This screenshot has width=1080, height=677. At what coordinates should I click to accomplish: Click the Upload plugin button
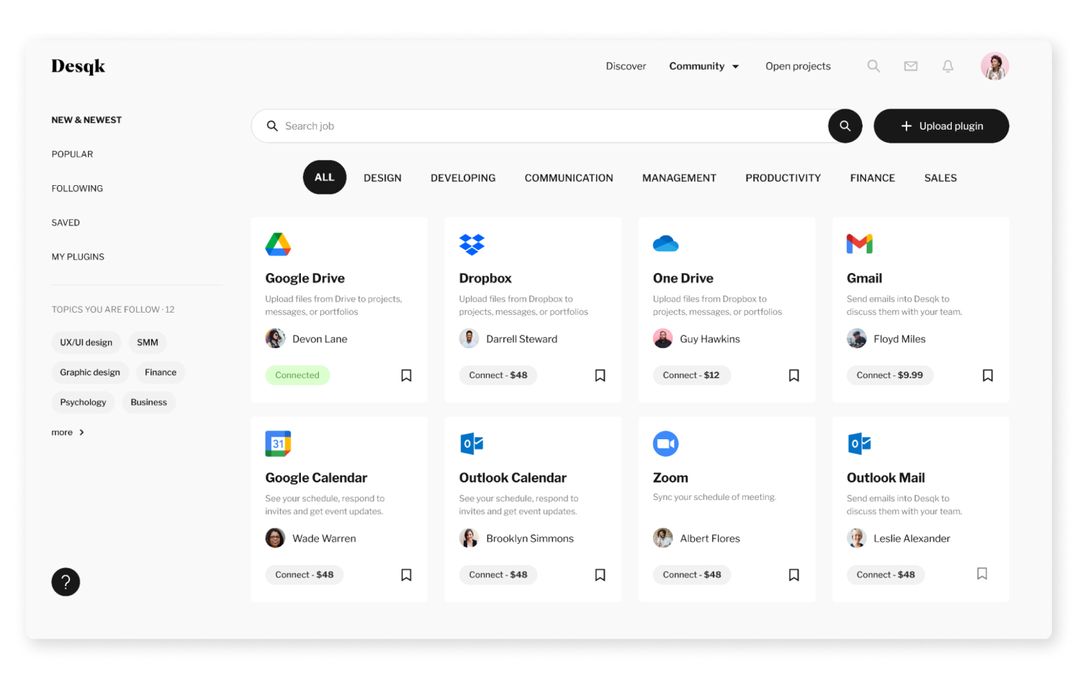(x=940, y=125)
